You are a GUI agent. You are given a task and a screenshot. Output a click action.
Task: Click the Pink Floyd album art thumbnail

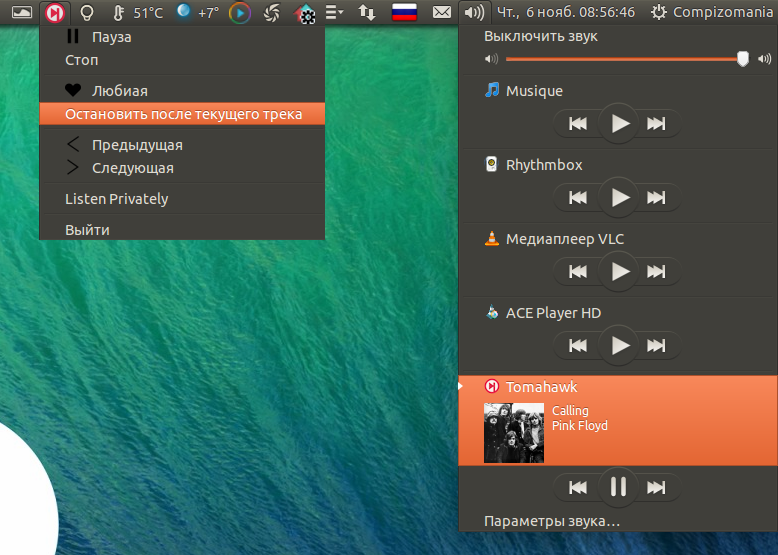514,432
